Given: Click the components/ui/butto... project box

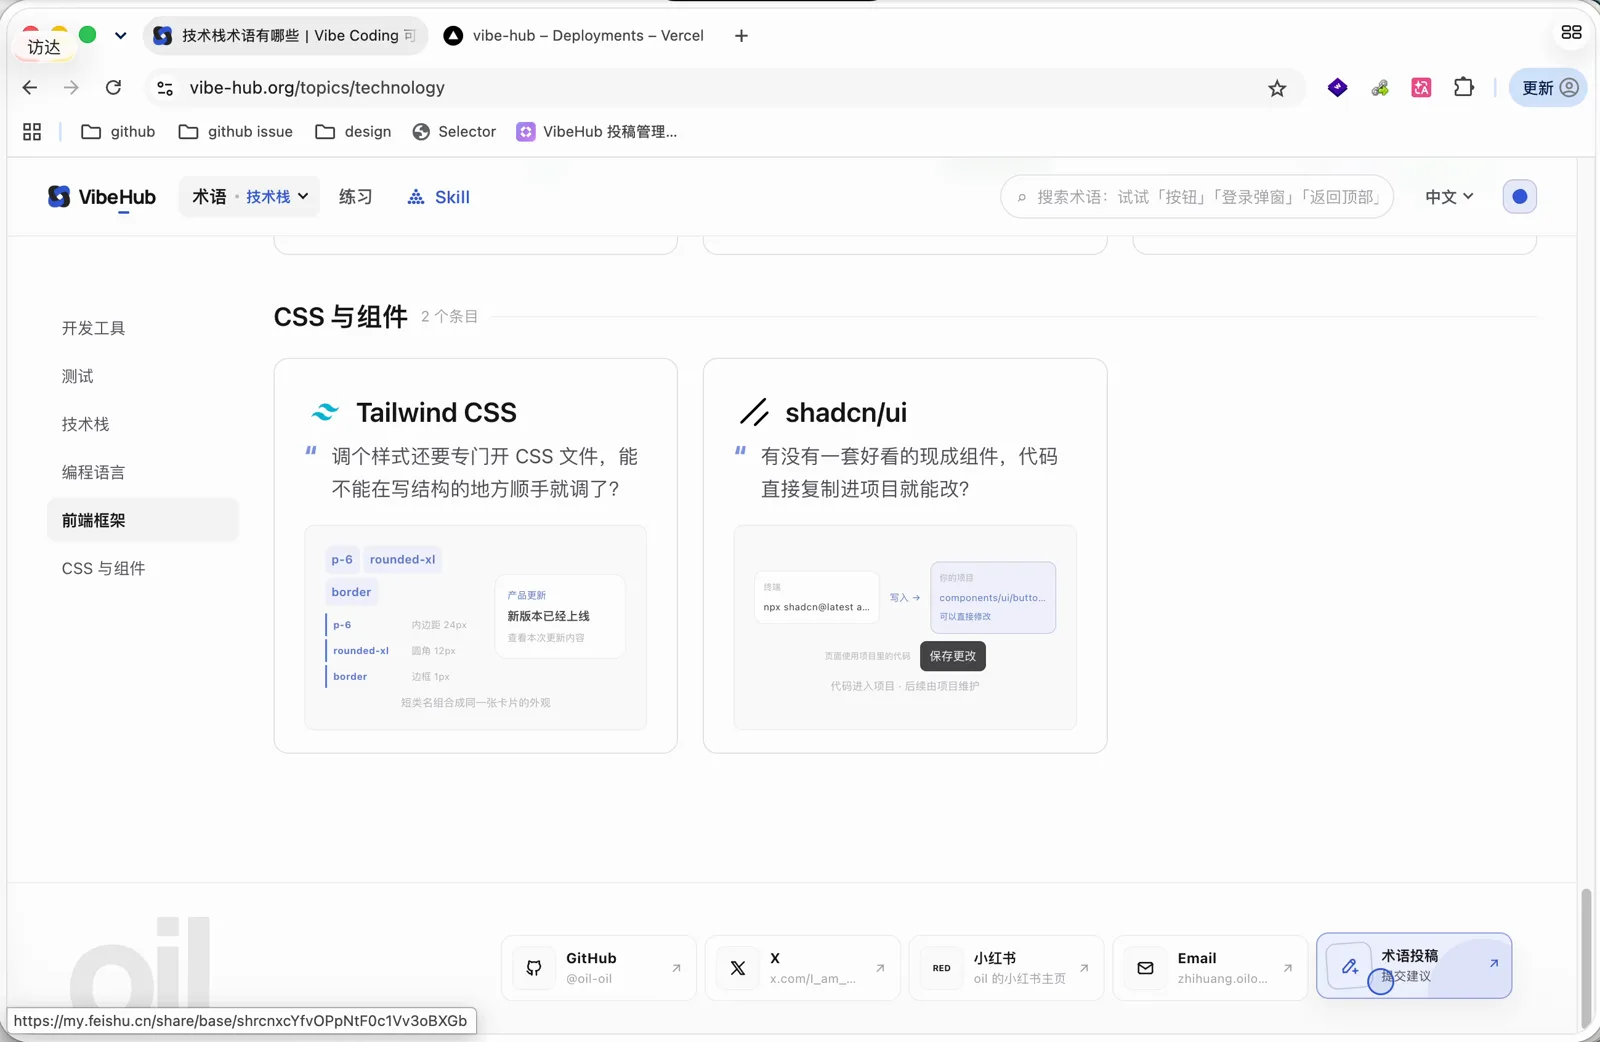Looking at the screenshot, I should (993, 597).
